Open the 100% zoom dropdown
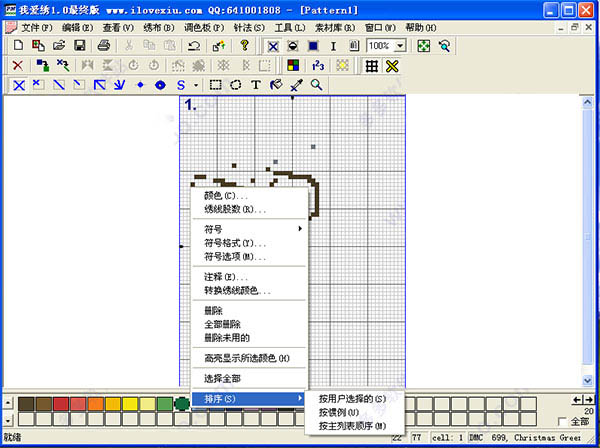 (400, 46)
